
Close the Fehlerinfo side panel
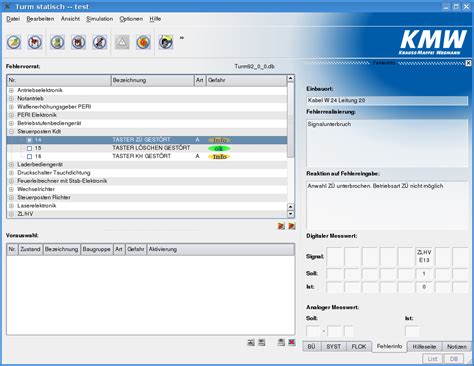point(468,63)
